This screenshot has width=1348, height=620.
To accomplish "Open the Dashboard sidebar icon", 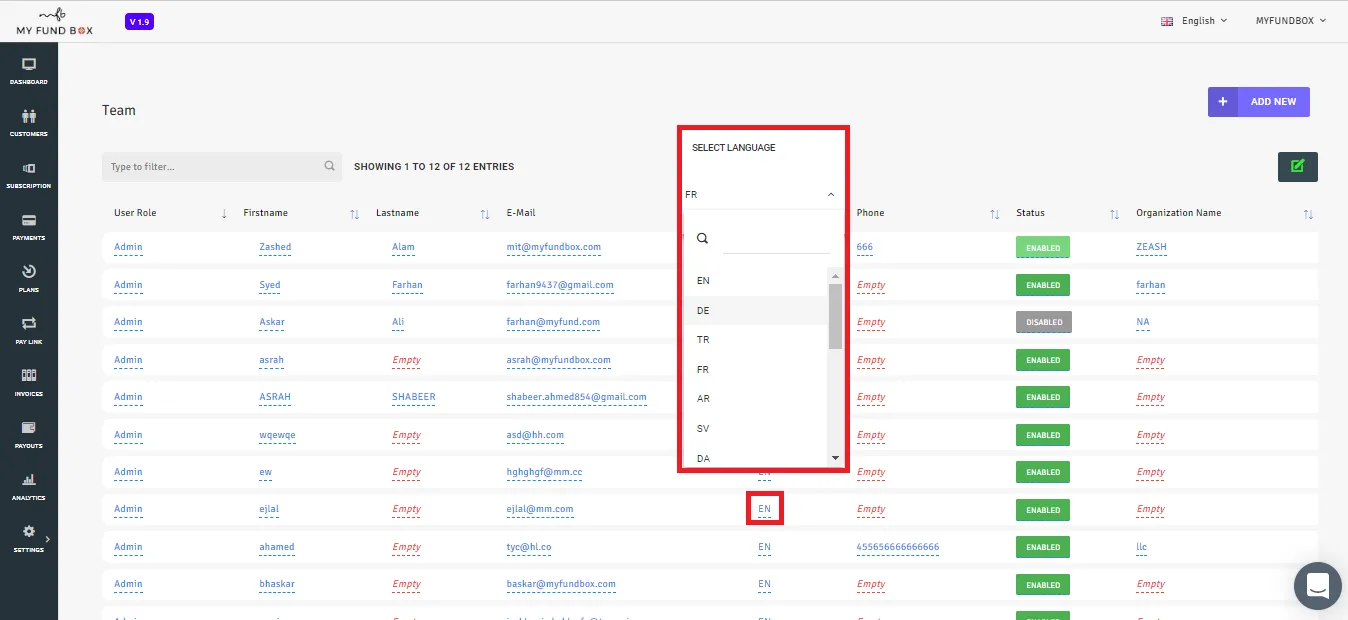I will pyautogui.click(x=29, y=70).
